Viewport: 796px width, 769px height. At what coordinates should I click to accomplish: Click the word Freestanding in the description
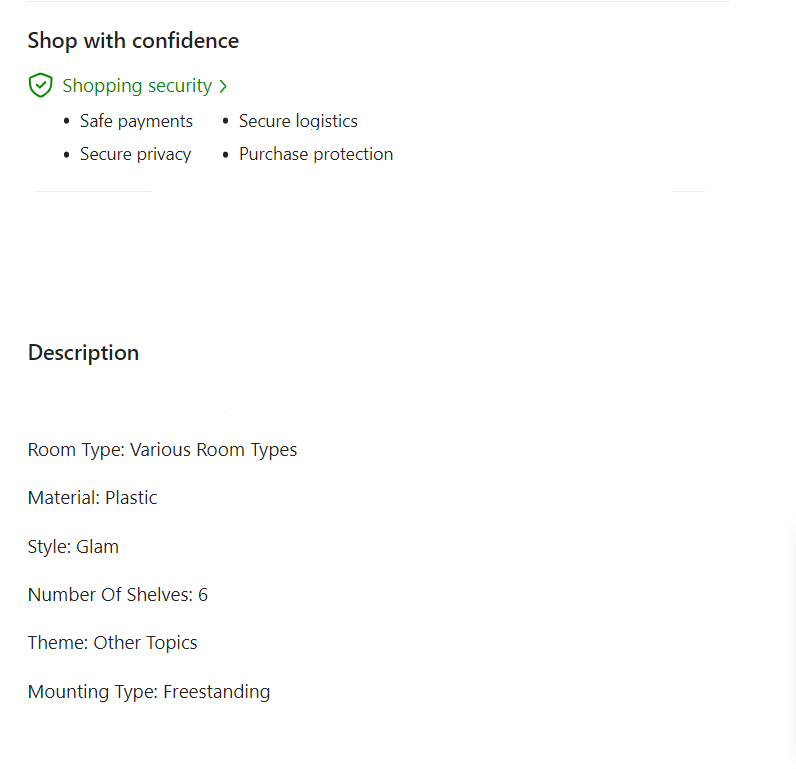(x=216, y=692)
